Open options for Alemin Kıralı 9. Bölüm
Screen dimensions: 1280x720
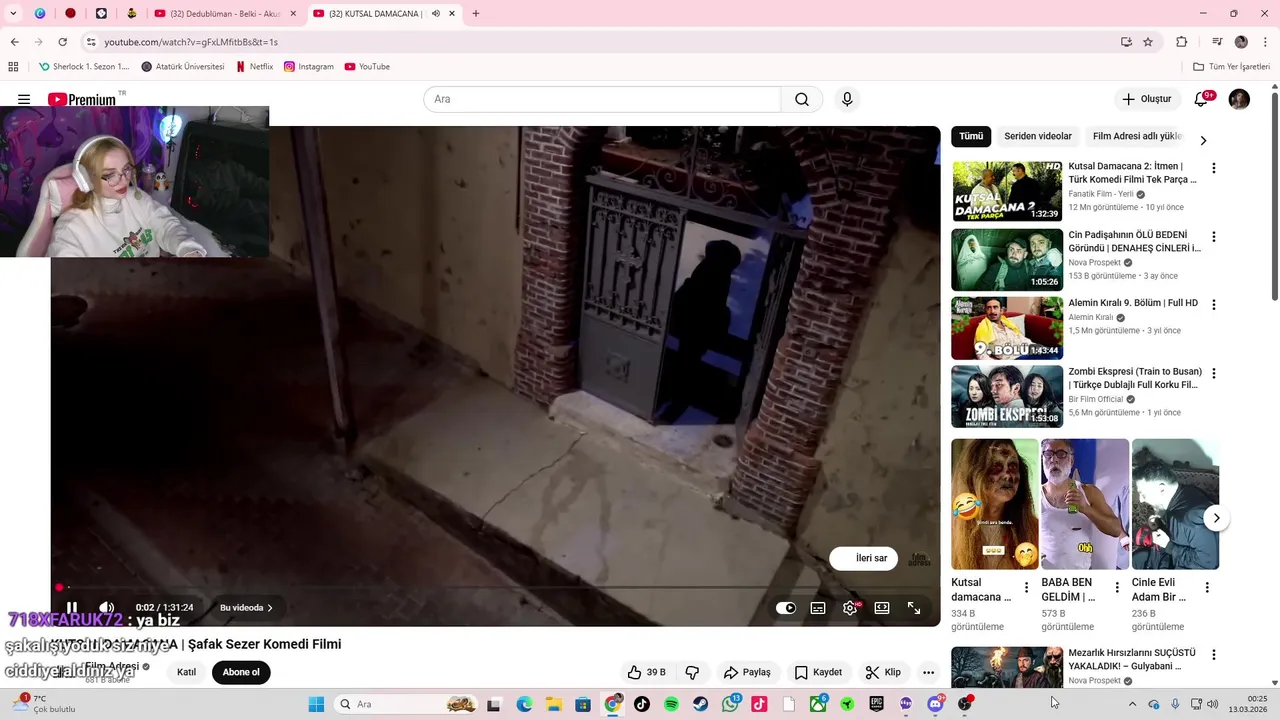(1214, 304)
